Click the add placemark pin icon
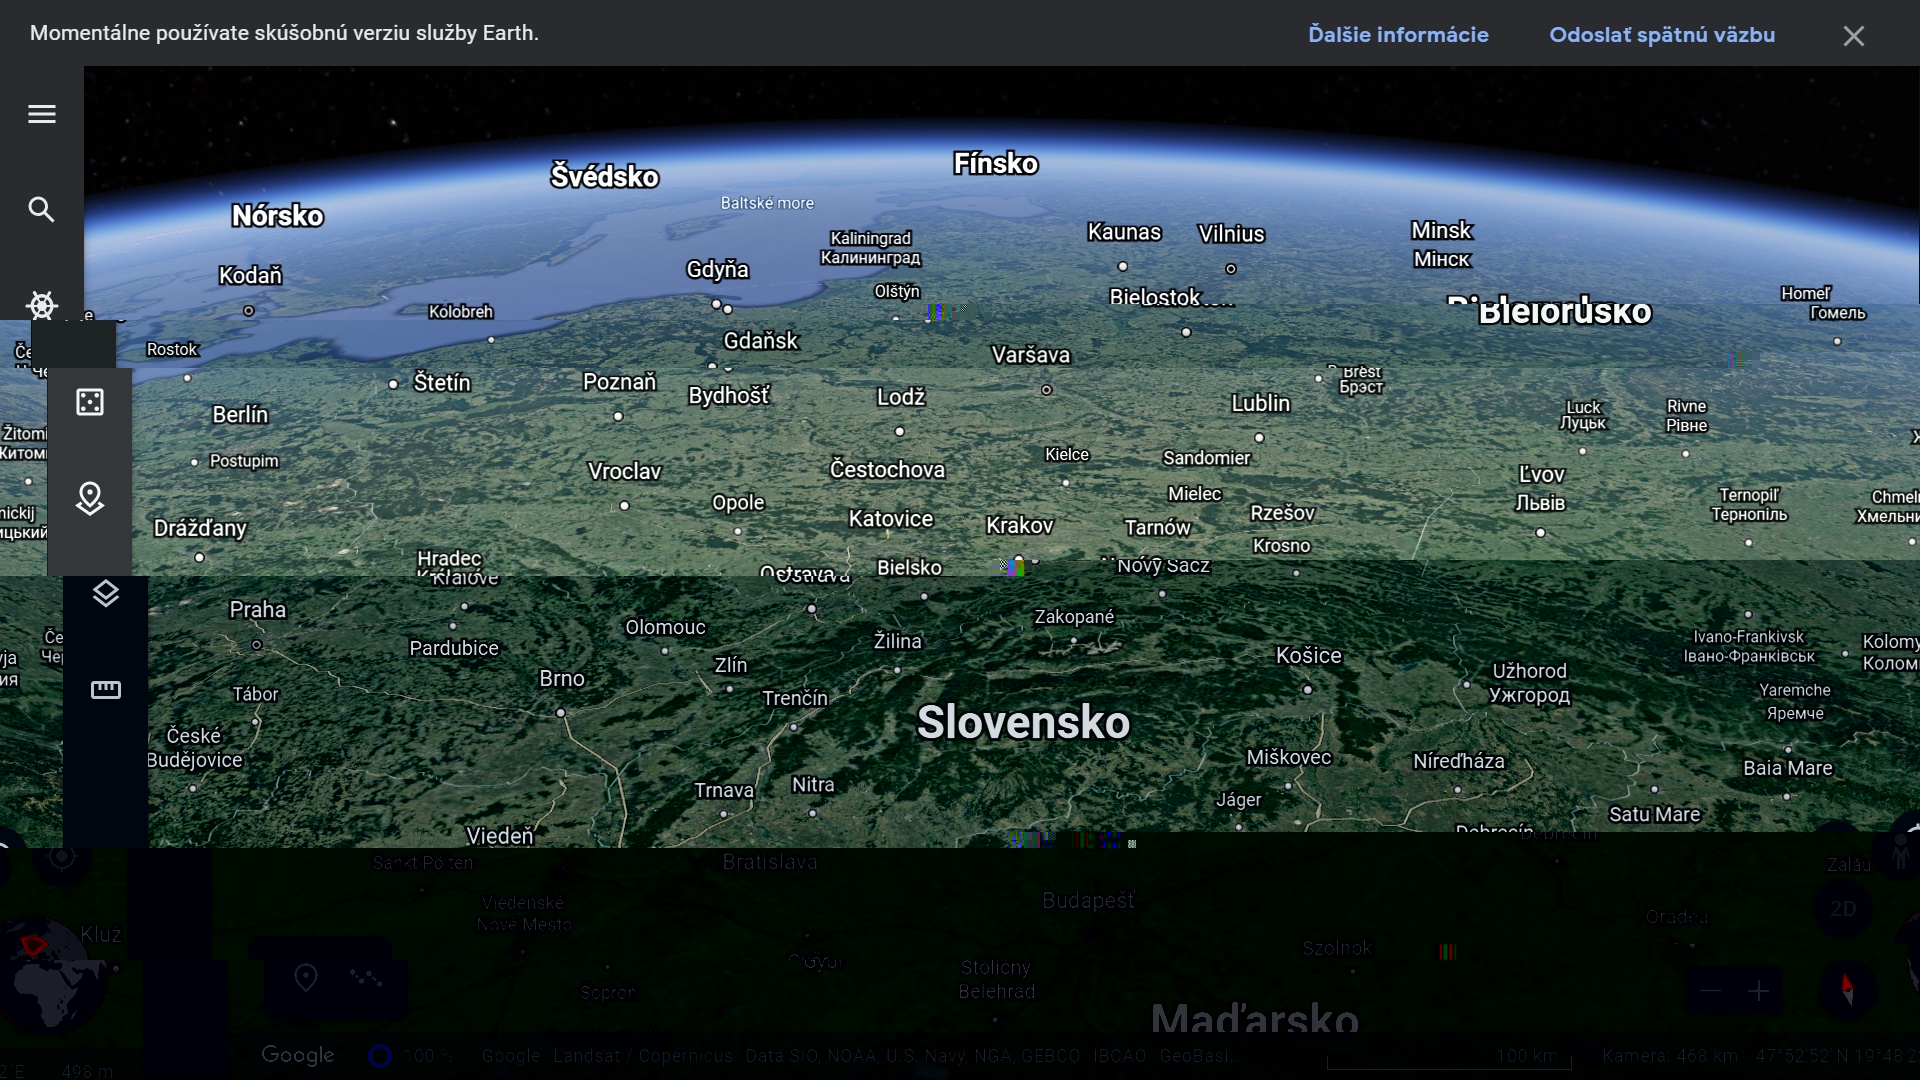This screenshot has width=1920, height=1080. click(306, 977)
